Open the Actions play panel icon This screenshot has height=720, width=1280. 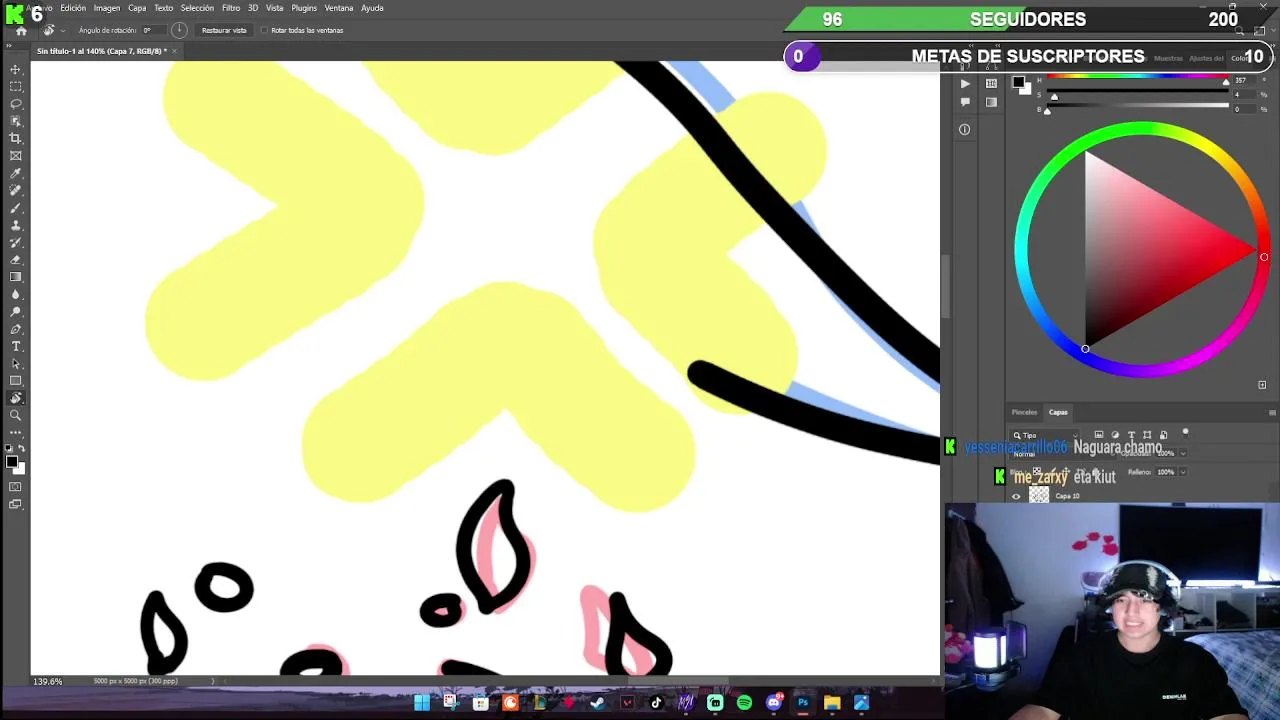[x=964, y=84]
